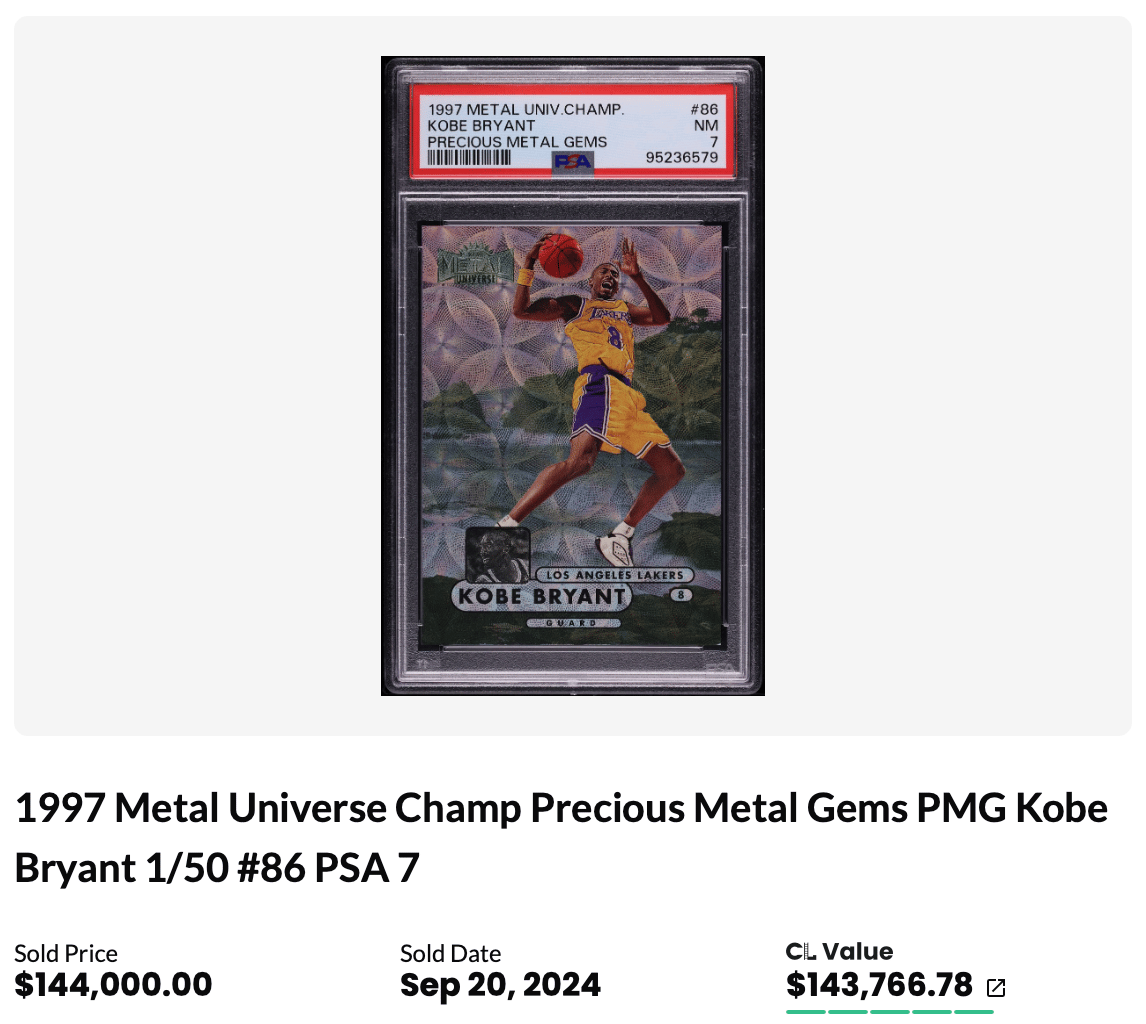Click the KOBE BRYANT nameplate on the card

[x=542, y=596]
